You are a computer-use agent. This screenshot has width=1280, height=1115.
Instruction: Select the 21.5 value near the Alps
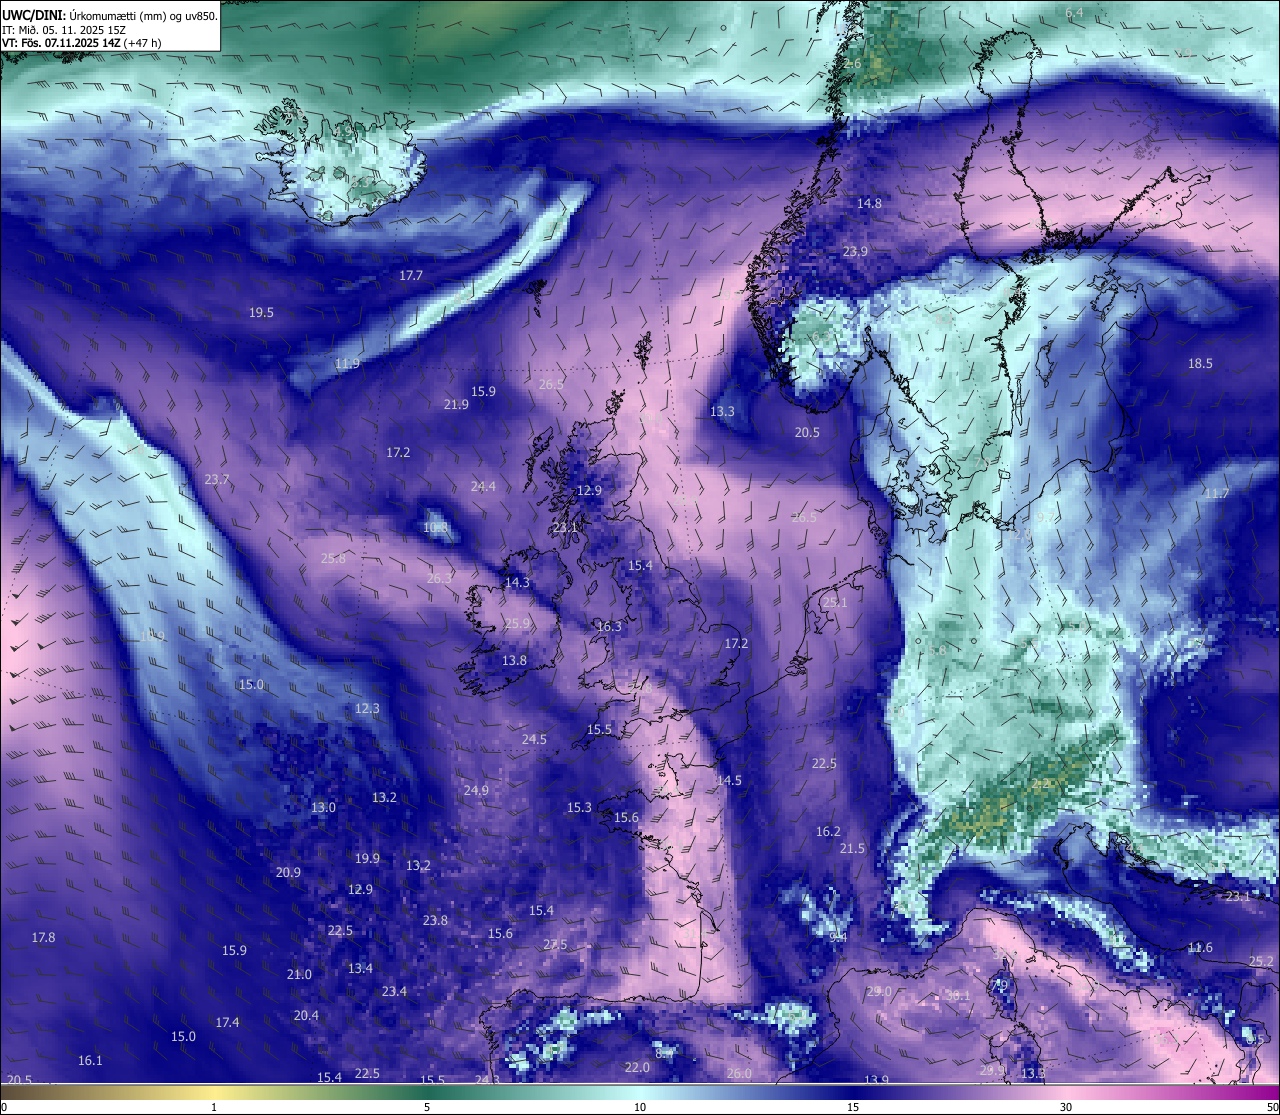point(852,849)
